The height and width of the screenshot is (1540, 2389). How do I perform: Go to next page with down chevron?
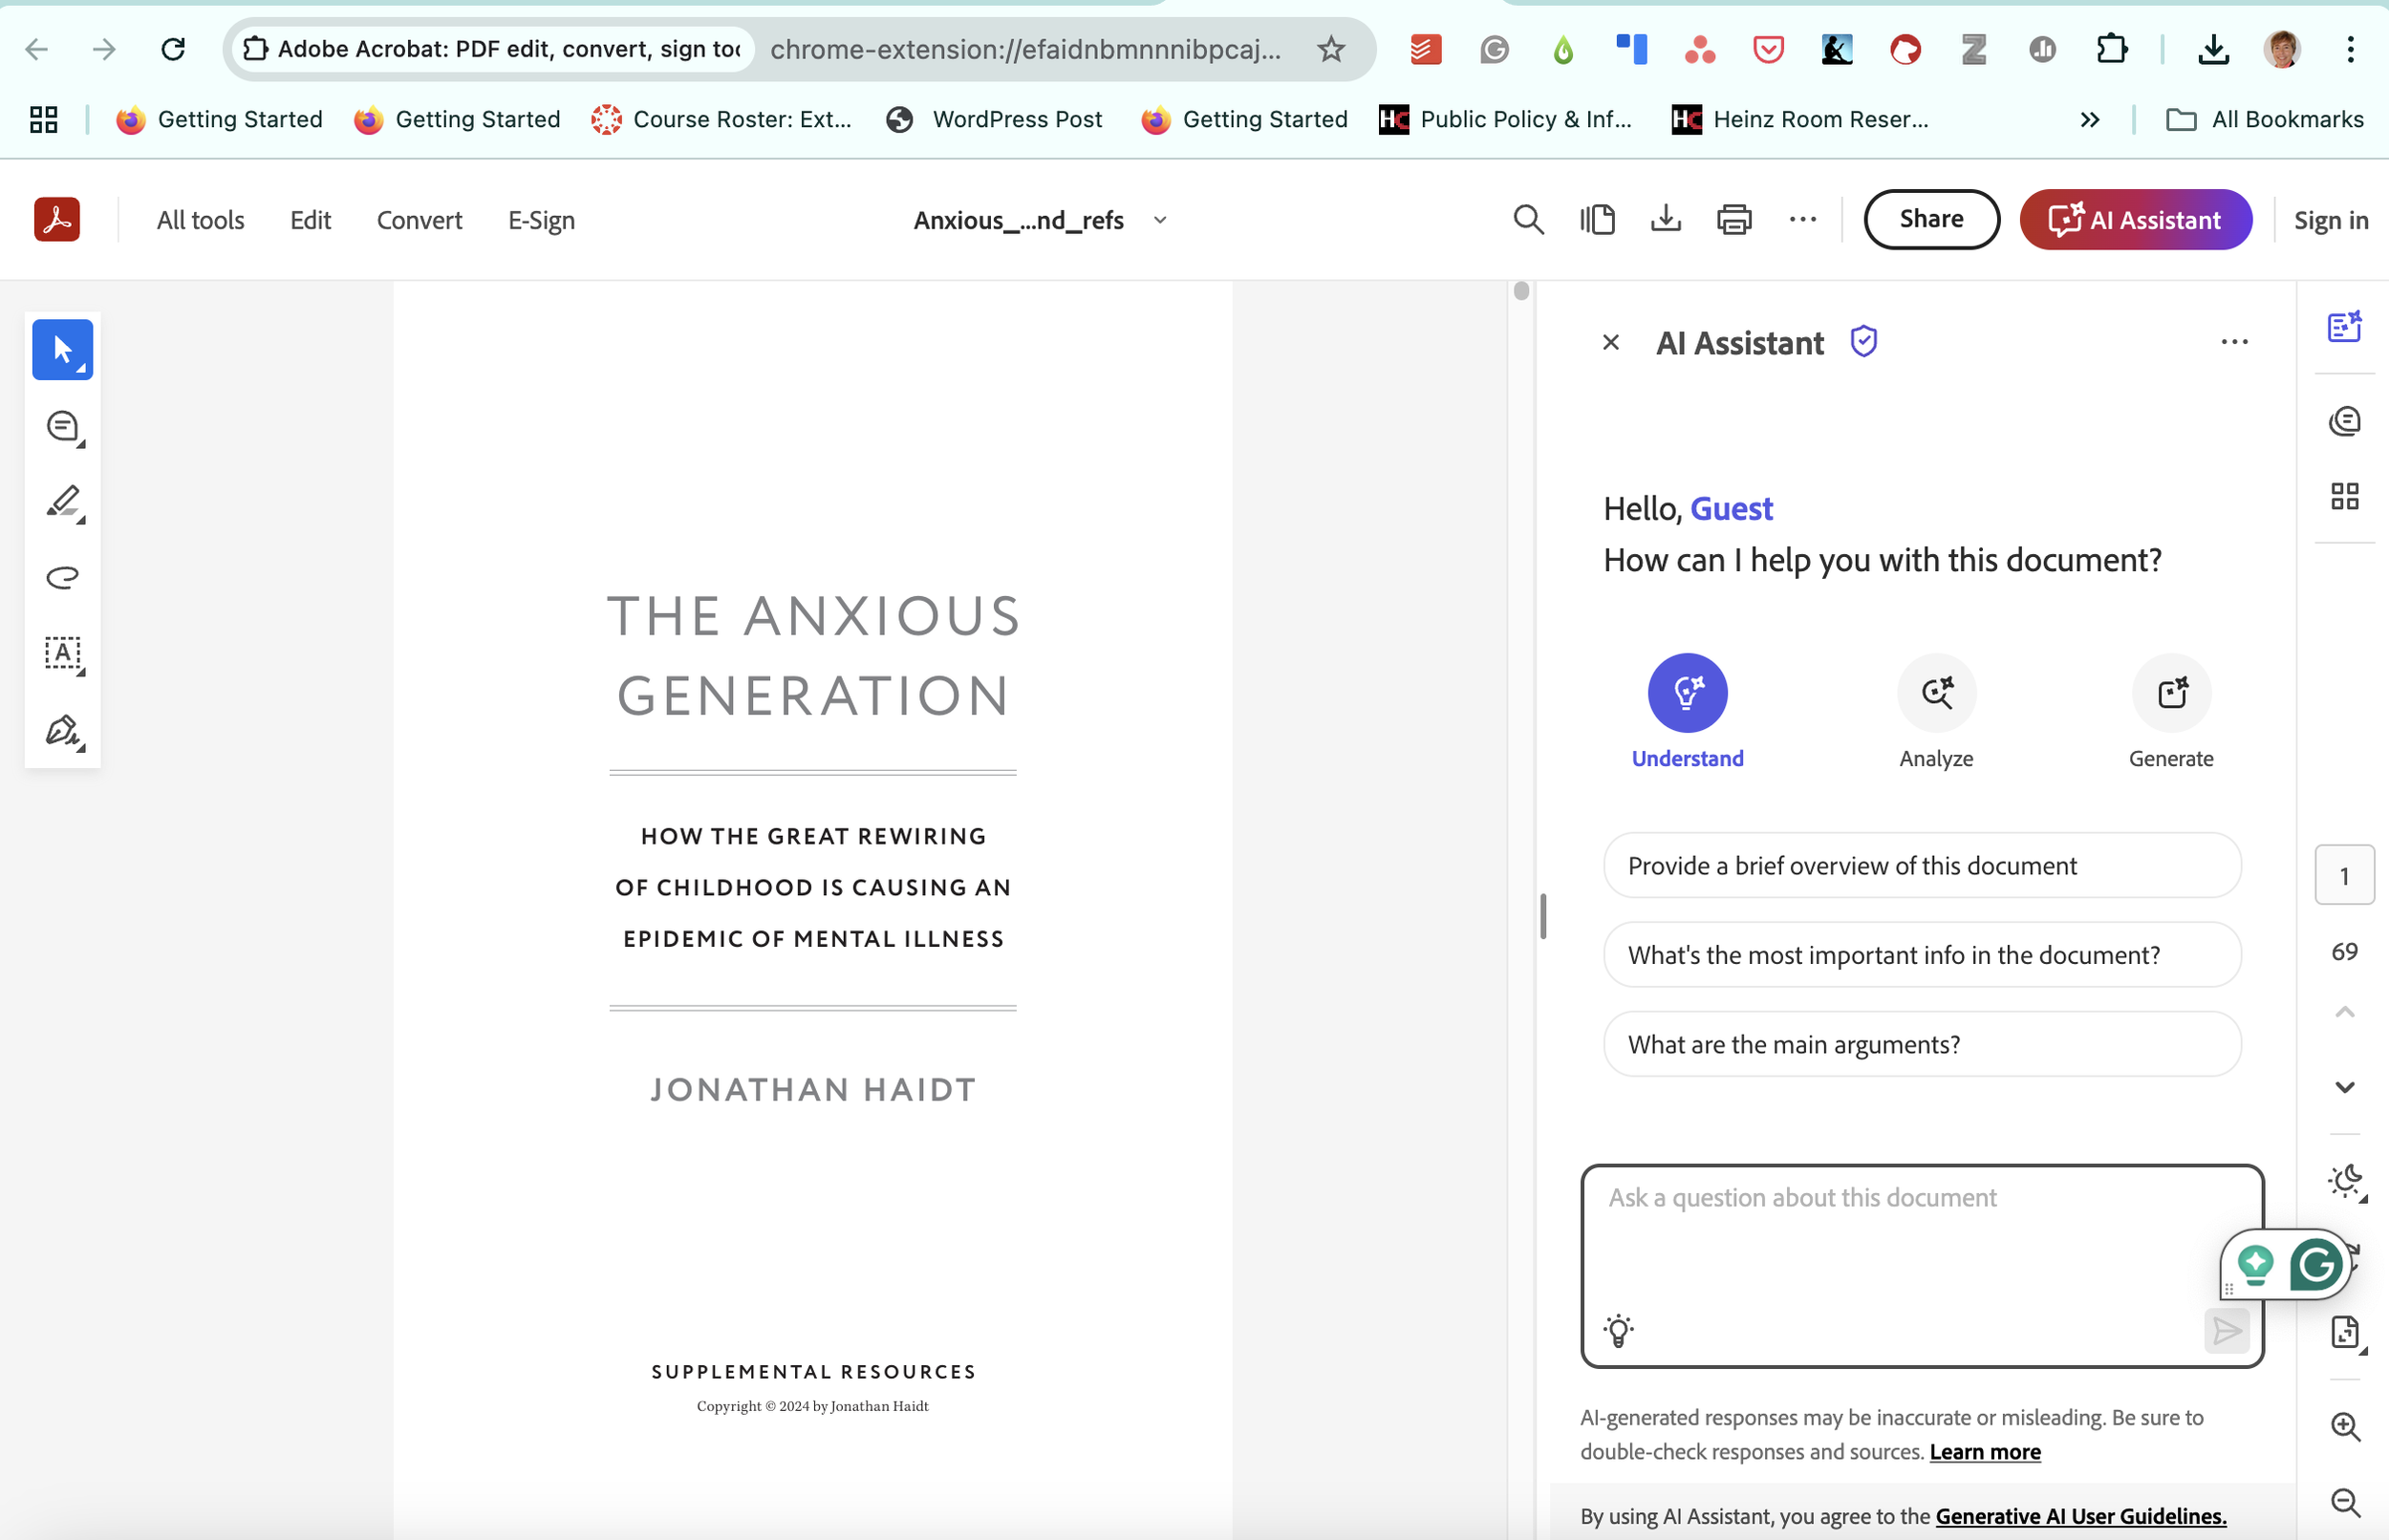point(2344,1087)
